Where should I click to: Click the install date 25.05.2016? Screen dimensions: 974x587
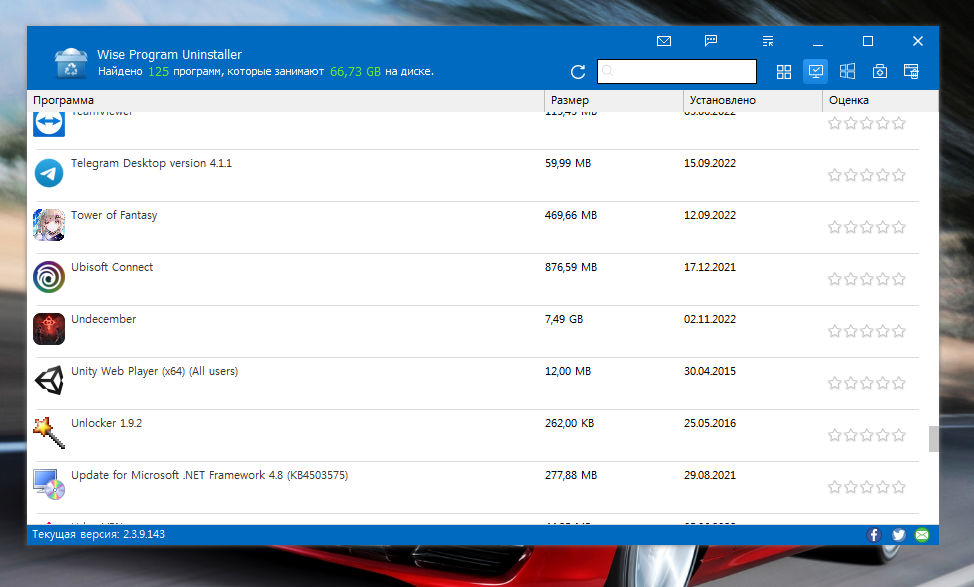click(x=710, y=423)
